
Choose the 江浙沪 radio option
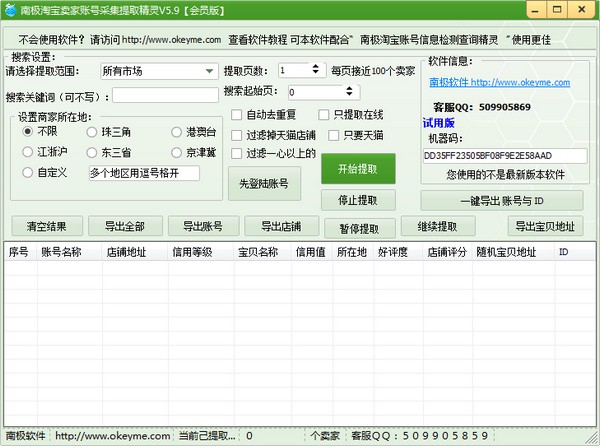pos(28,152)
